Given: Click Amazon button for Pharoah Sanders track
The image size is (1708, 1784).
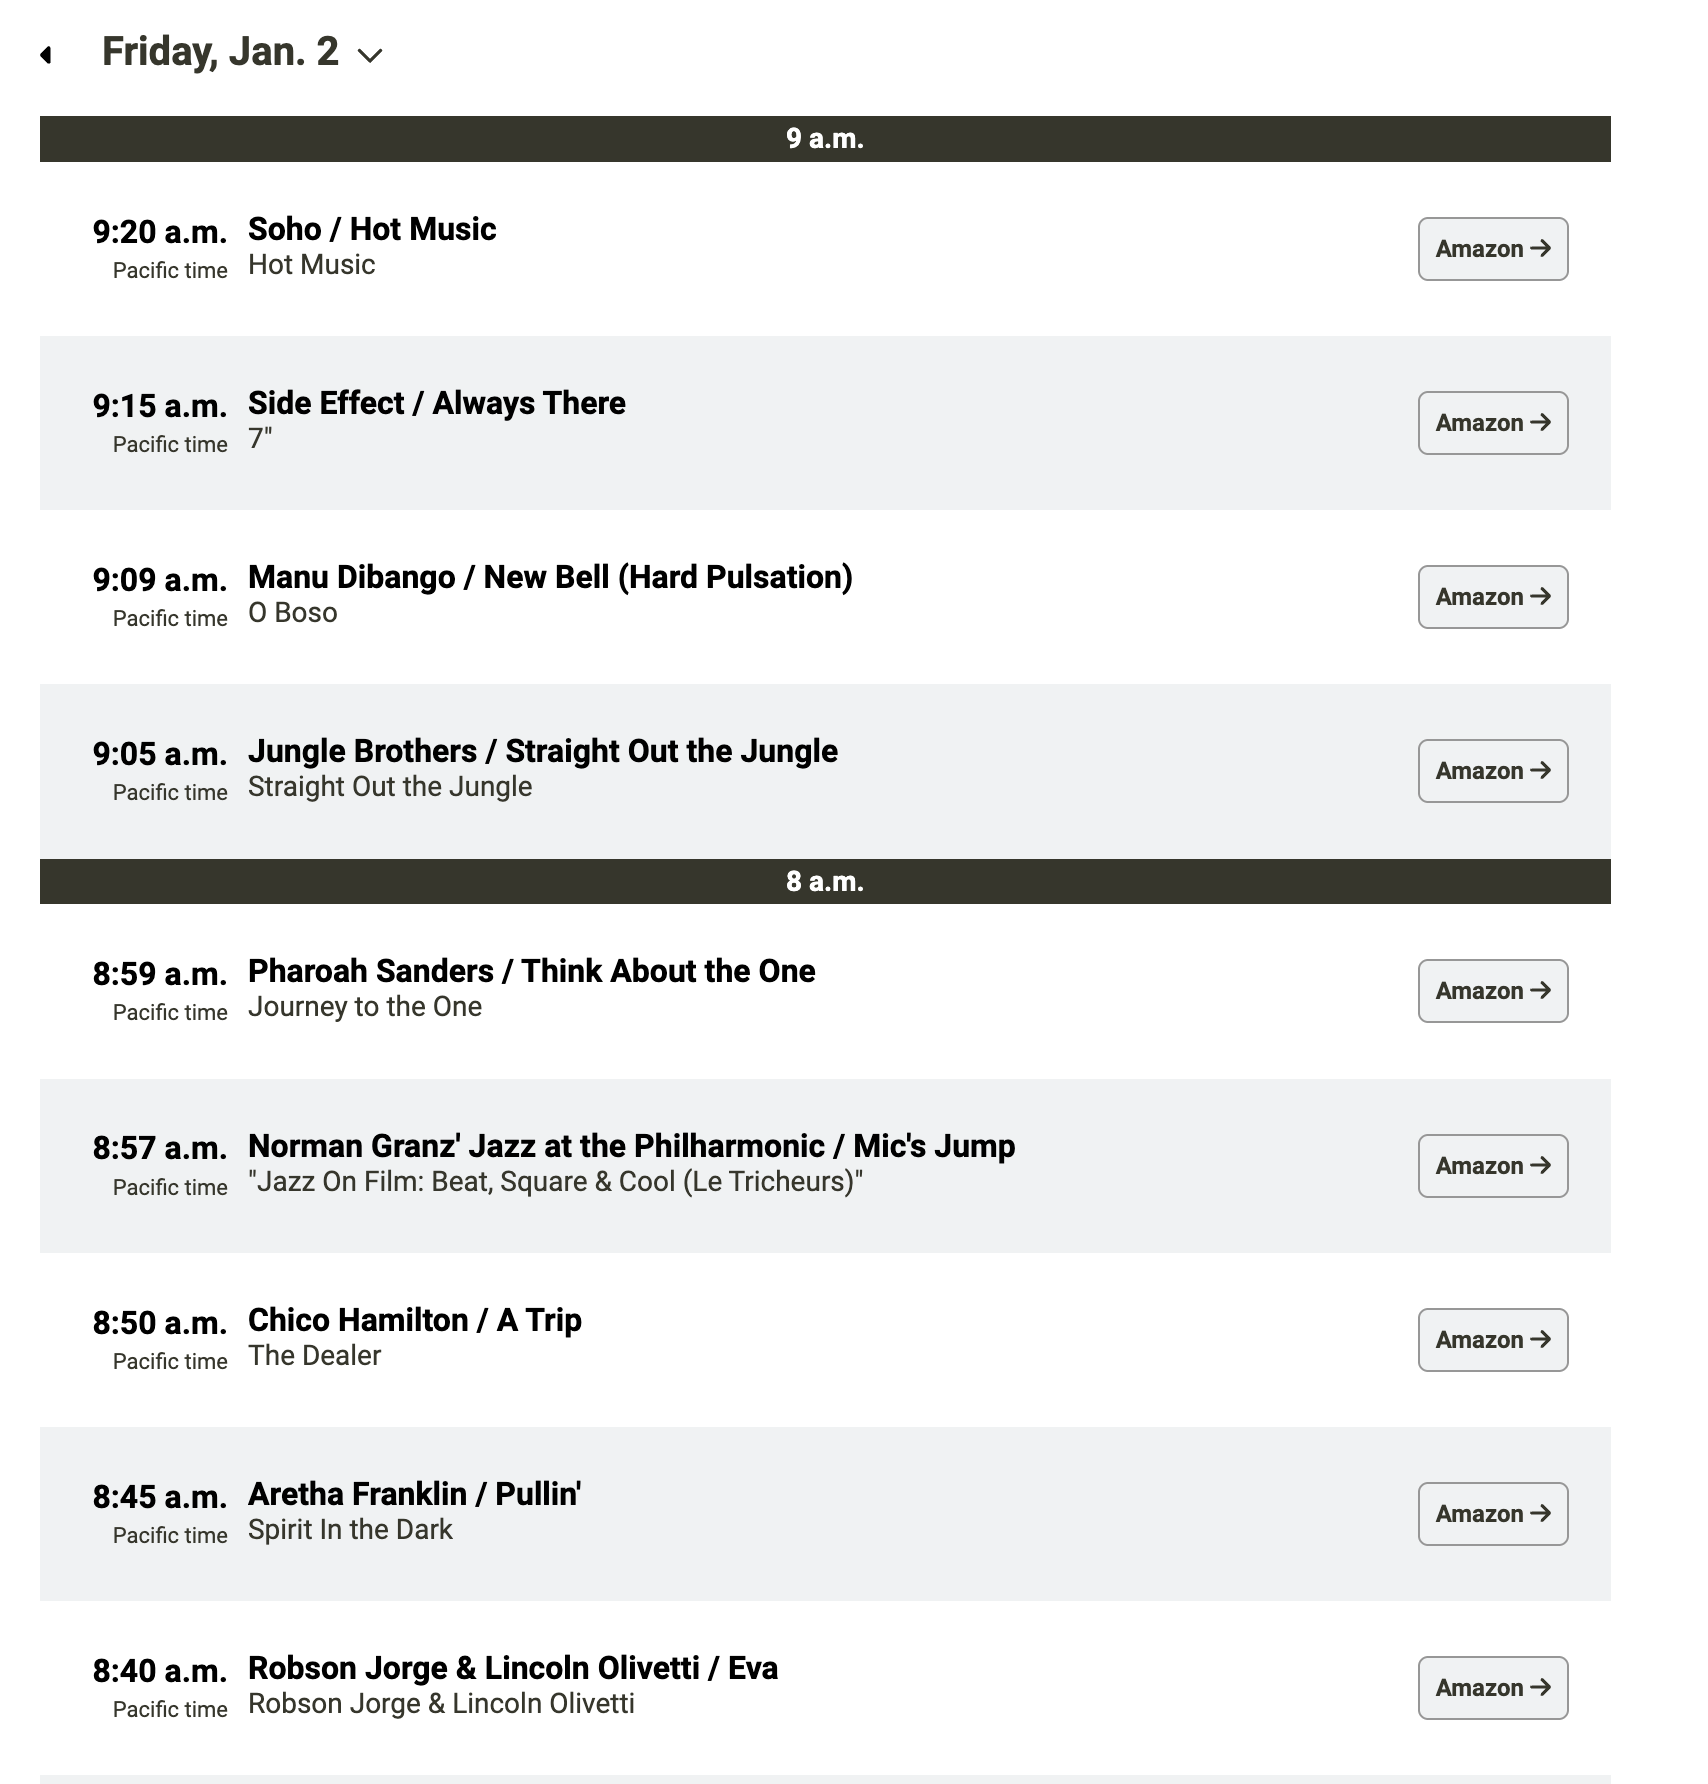Looking at the screenshot, I should click(x=1492, y=991).
